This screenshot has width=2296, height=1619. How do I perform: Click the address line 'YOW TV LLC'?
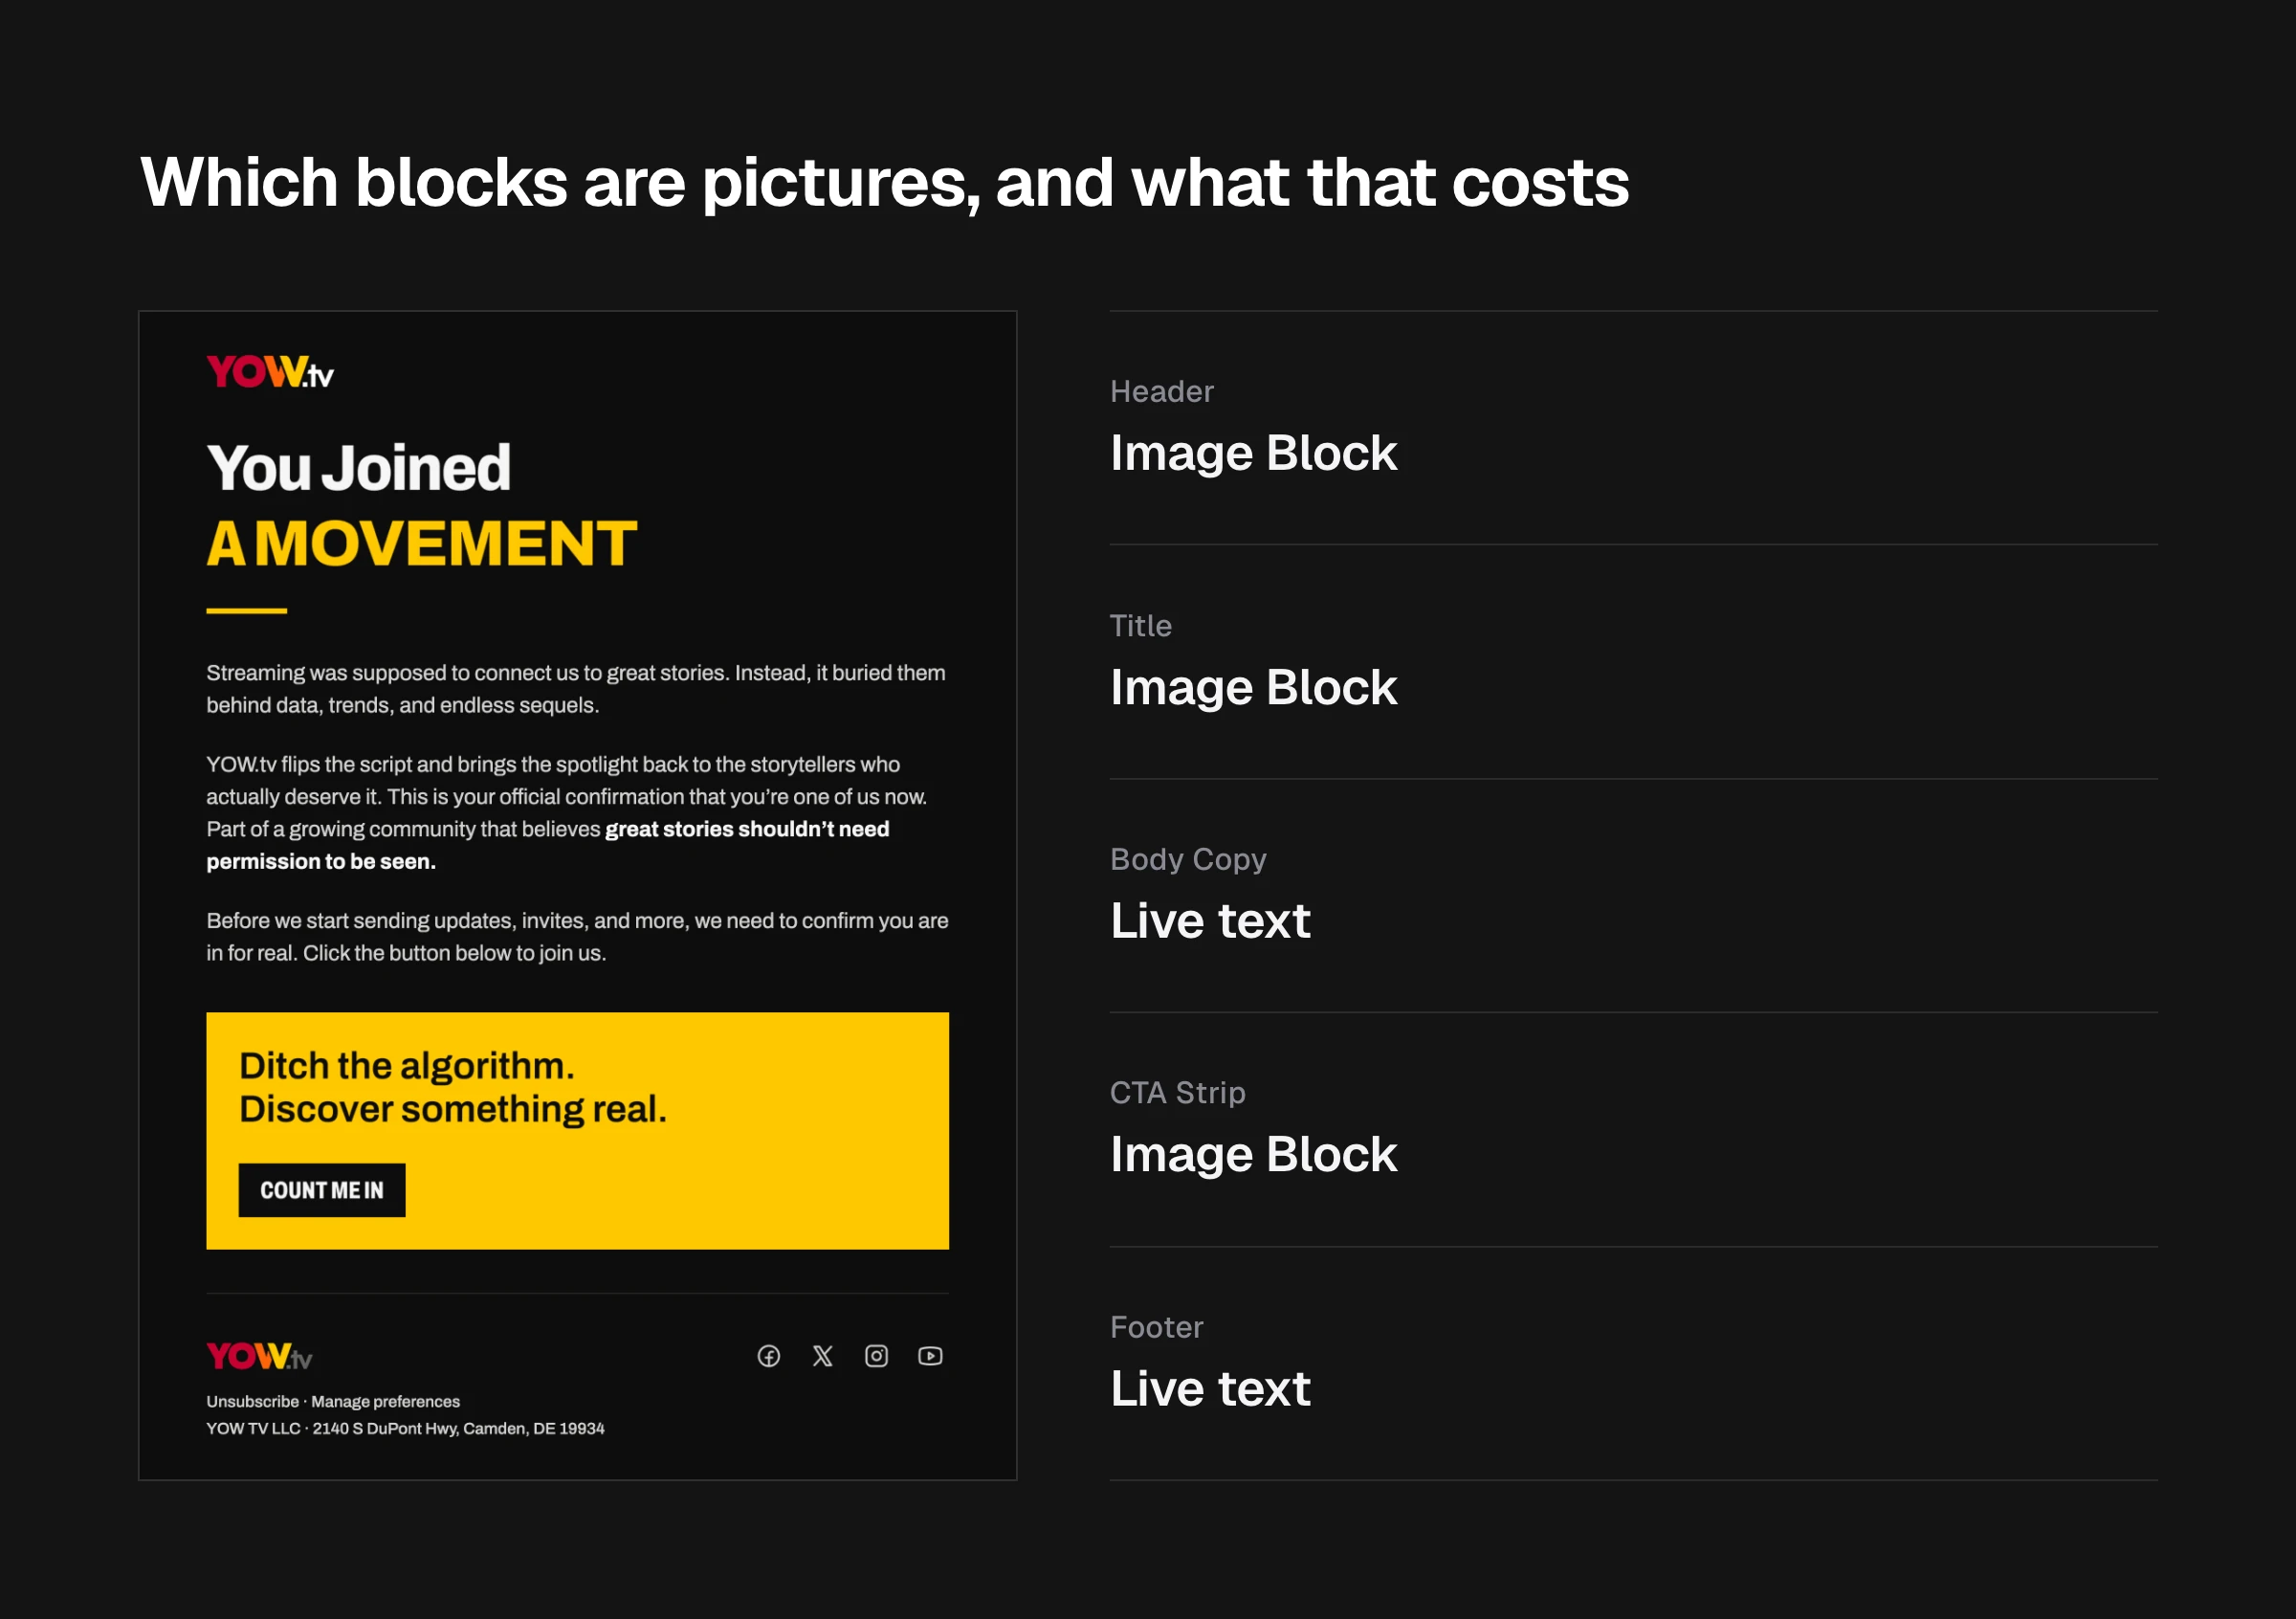[x=405, y=1428]
